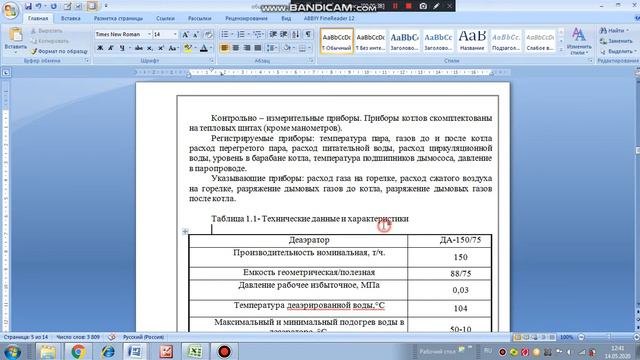
Task: Open the Рецензирование tab
Action: tap(247, 18)
